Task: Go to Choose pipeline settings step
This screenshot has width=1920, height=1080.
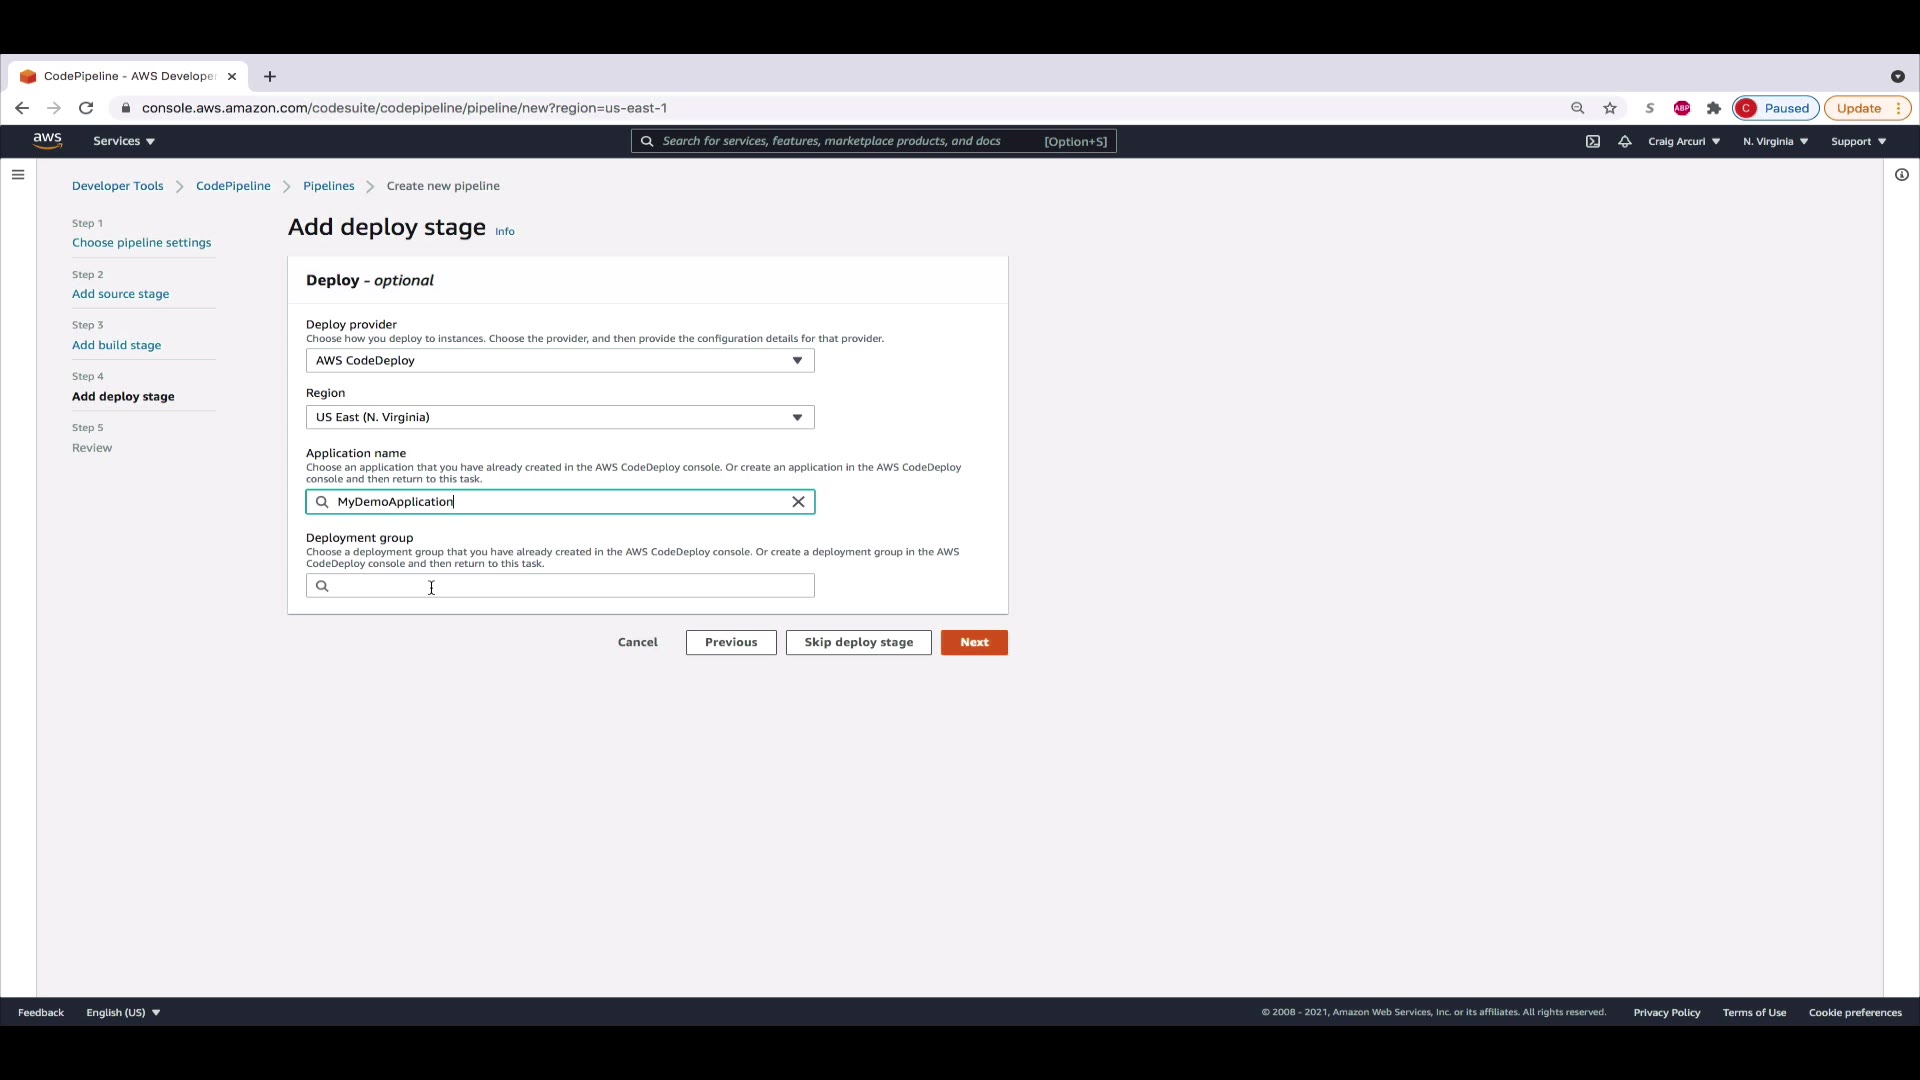Action: point(141,243)
